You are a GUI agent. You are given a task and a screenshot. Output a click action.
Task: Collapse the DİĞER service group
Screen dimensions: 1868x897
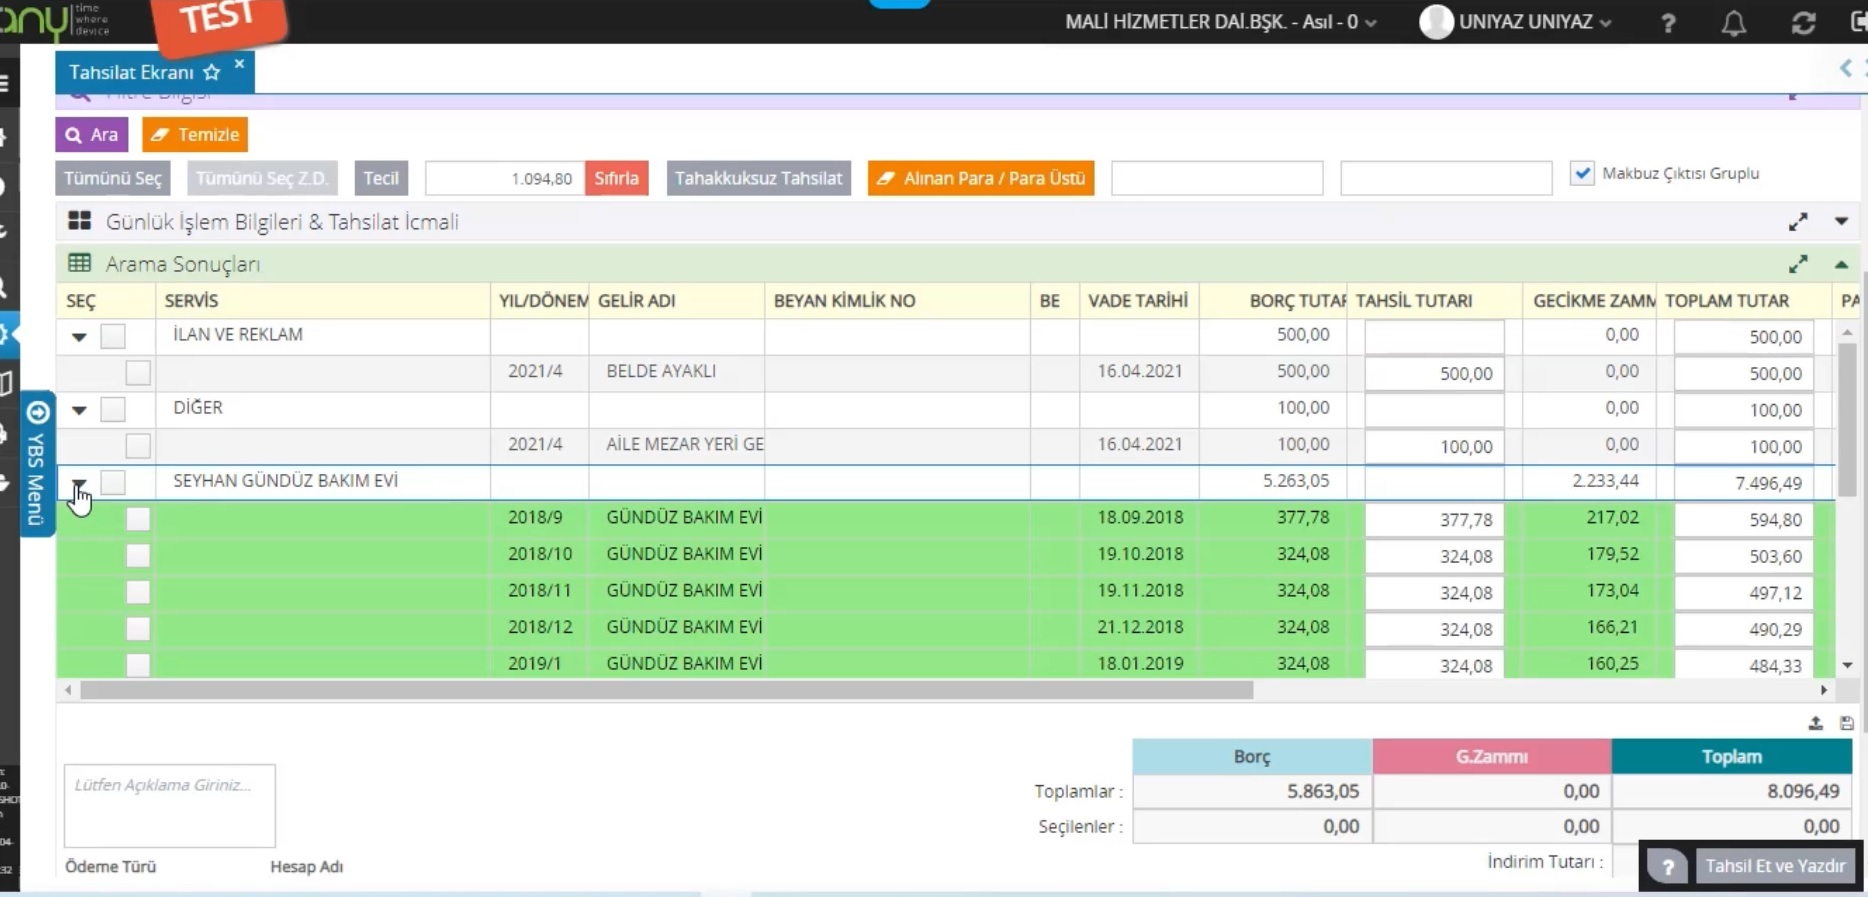pyautogui.click(x=79, y=409)
